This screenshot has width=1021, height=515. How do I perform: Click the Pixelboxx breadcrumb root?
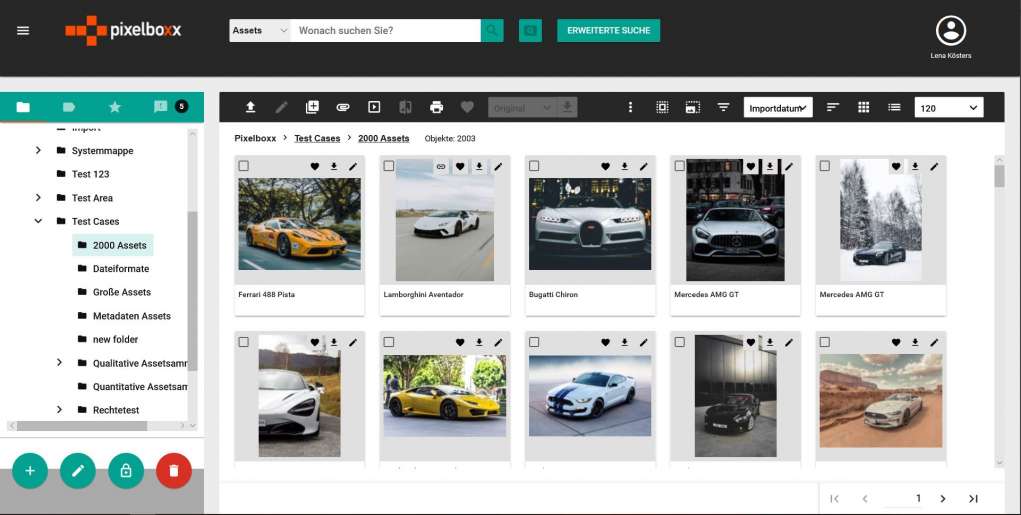(x=255, y=138)
